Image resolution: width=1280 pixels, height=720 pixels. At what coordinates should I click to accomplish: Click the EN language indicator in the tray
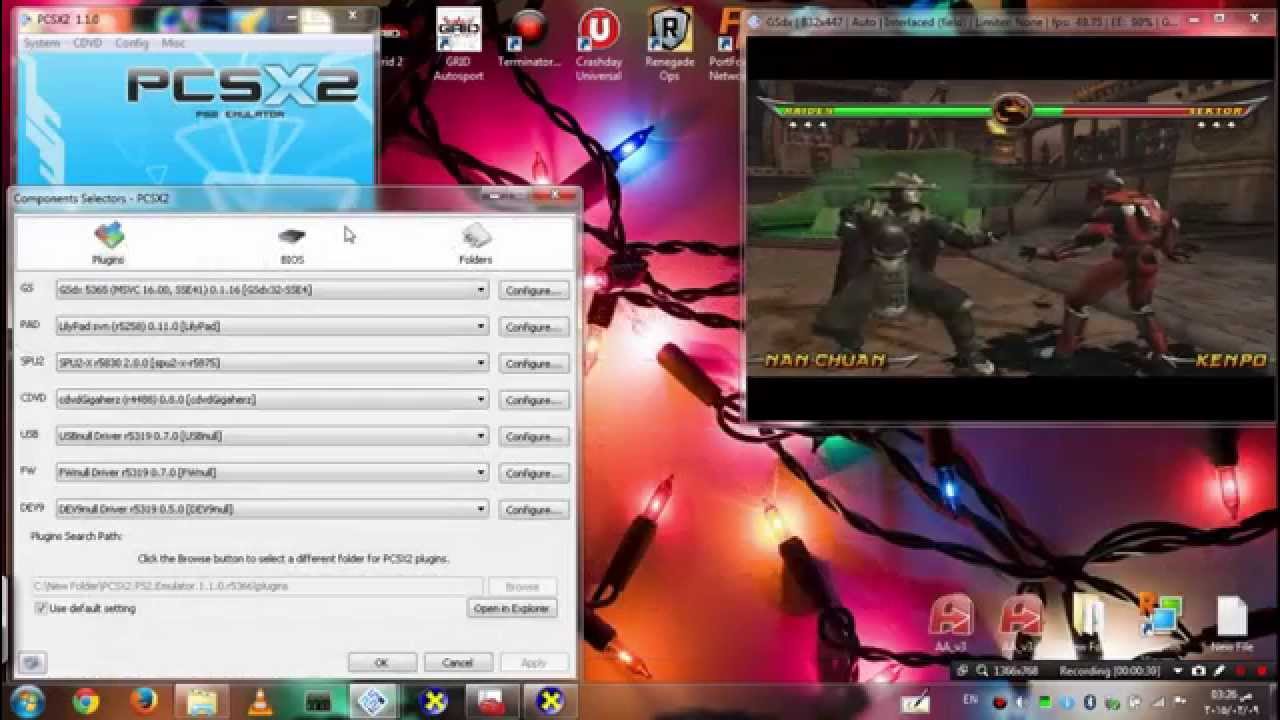coord(970,701)
